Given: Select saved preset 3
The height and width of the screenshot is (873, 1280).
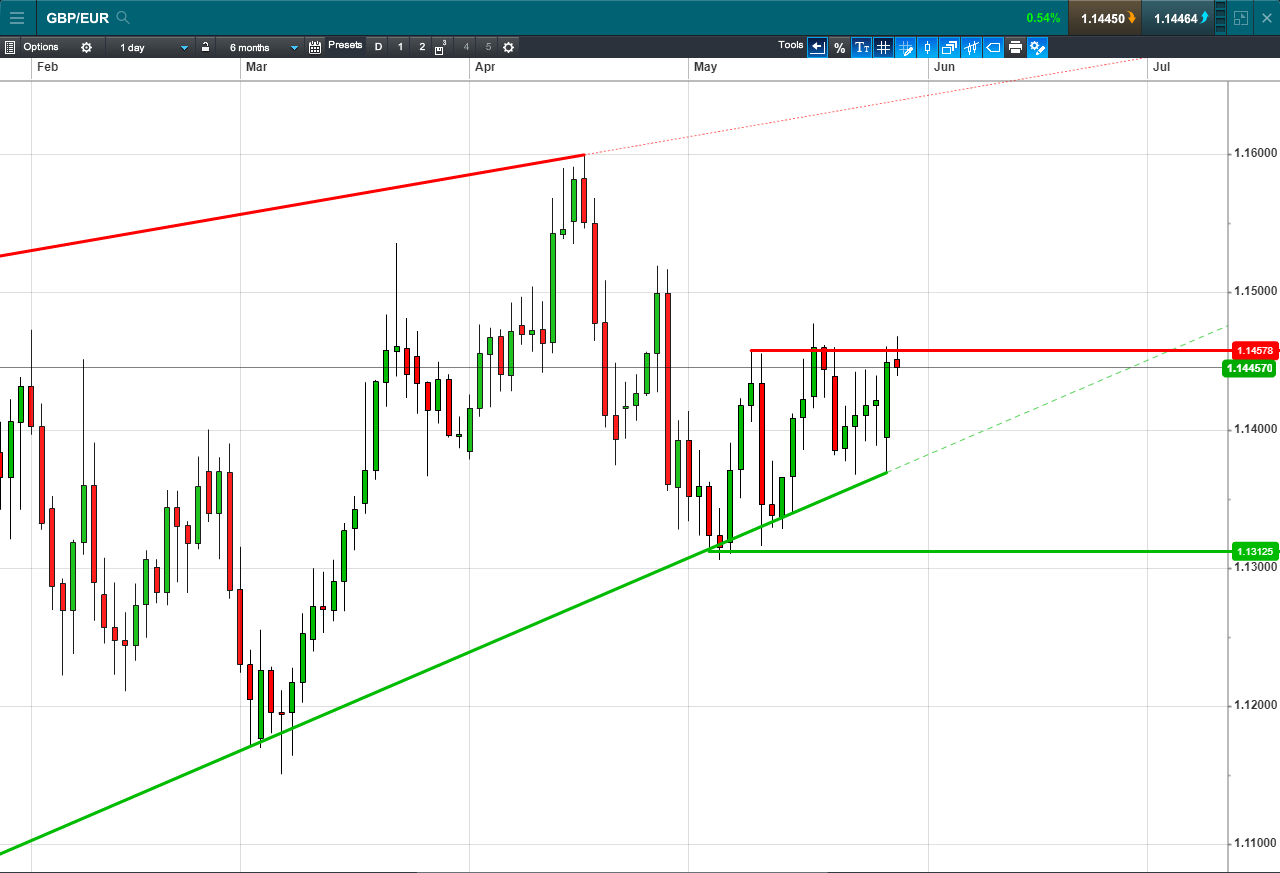Looking at the screenshot, I should click(442, 47).
